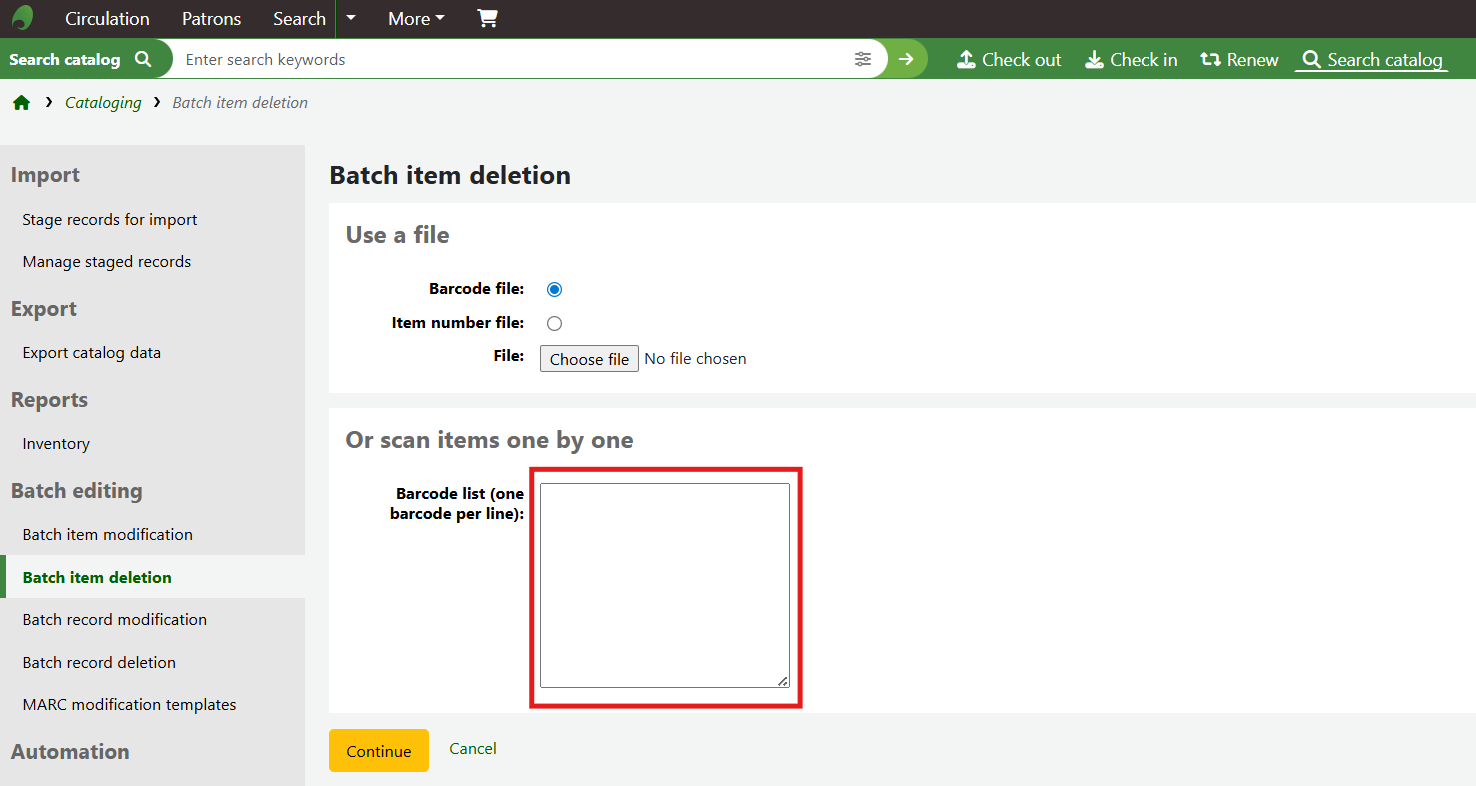Open the More dropdown menu
The width and height of the screenshot is (1476, 786).
416,19
